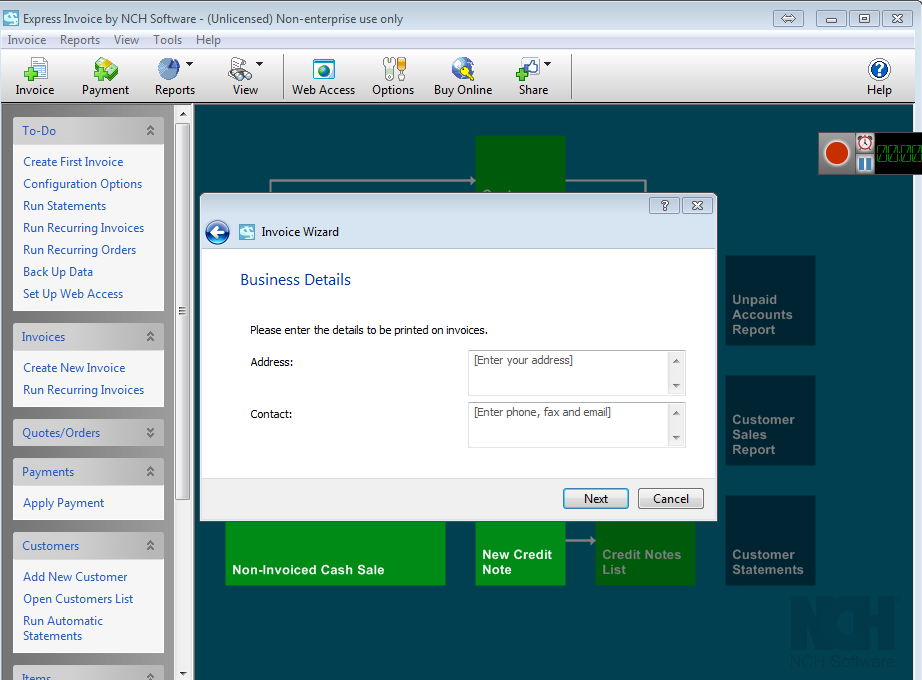Screen dimensions: 922x680
Task: Click the New Credit Note tile
Action: coord(520,554)
